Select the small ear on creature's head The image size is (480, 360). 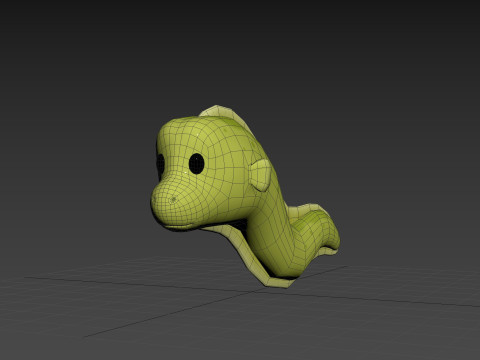click(260, 175)
